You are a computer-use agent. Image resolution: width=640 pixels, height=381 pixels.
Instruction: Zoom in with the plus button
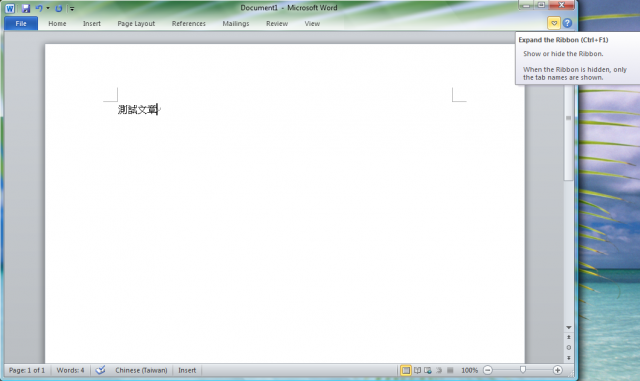pos(558,370)
